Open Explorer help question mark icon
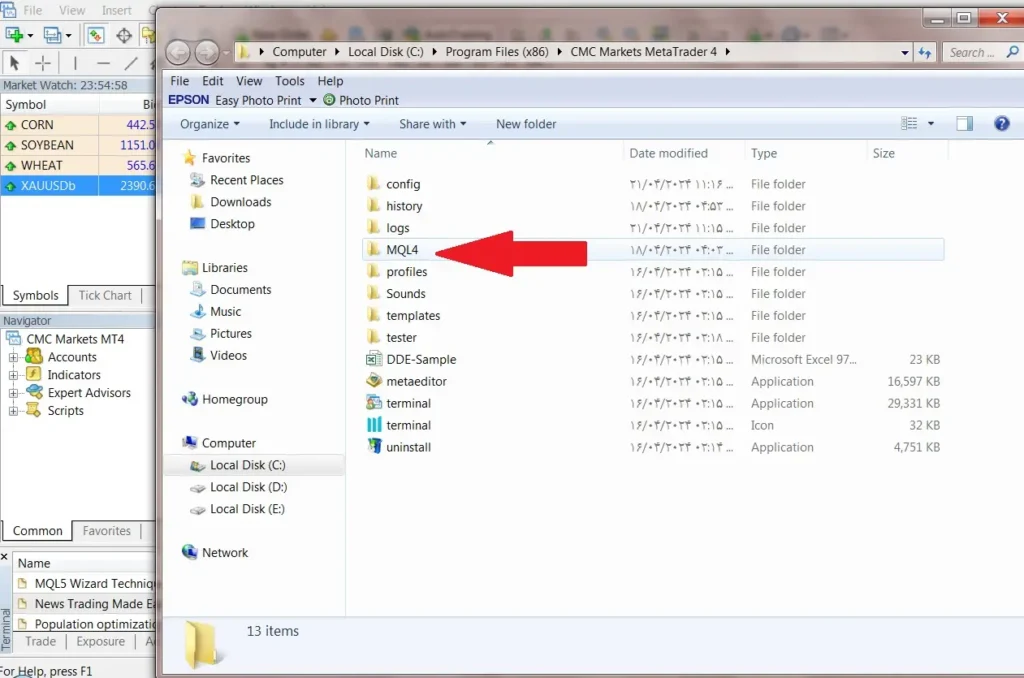The height and width of the screenshot is (678, 1024). pyautogui.click(x=1001, y=123)
